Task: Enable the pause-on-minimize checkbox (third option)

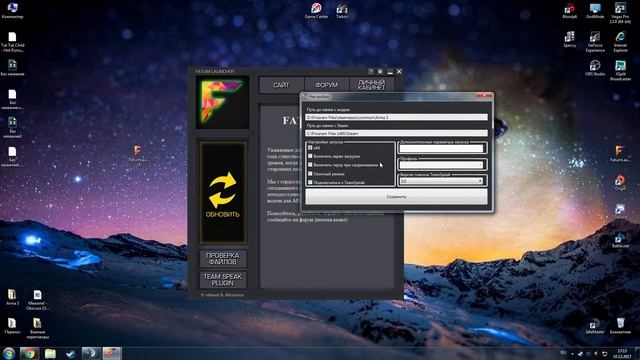Action: point(310,165)
